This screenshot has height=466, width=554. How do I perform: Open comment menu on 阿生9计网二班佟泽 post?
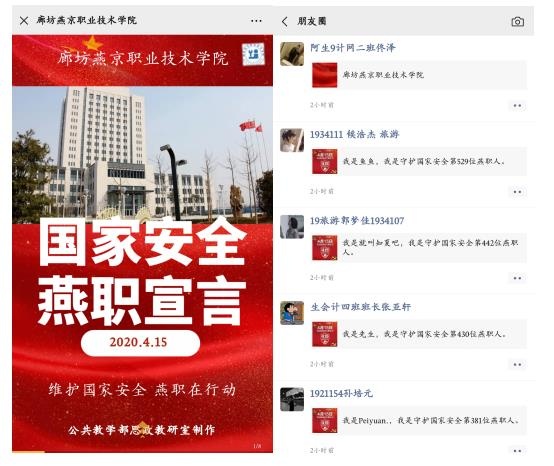click(517, 106)
